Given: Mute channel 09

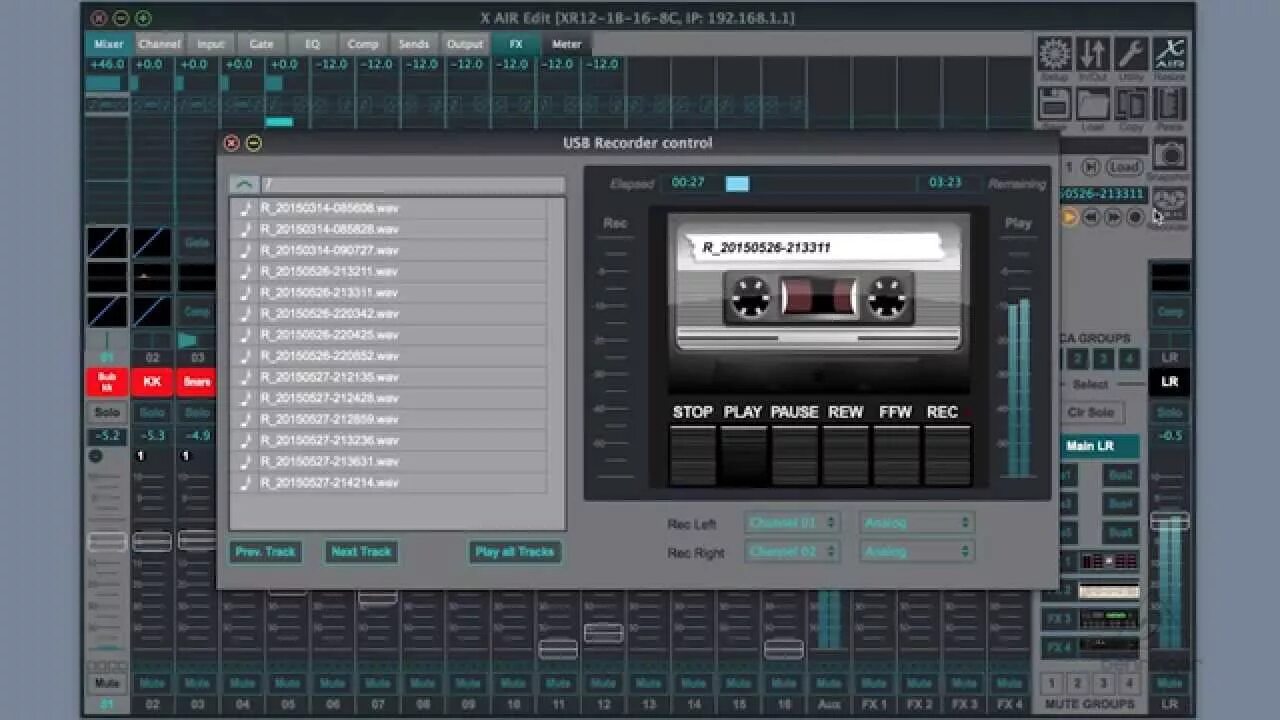Looking at the screenshot, I should click(x=468, y=684).
